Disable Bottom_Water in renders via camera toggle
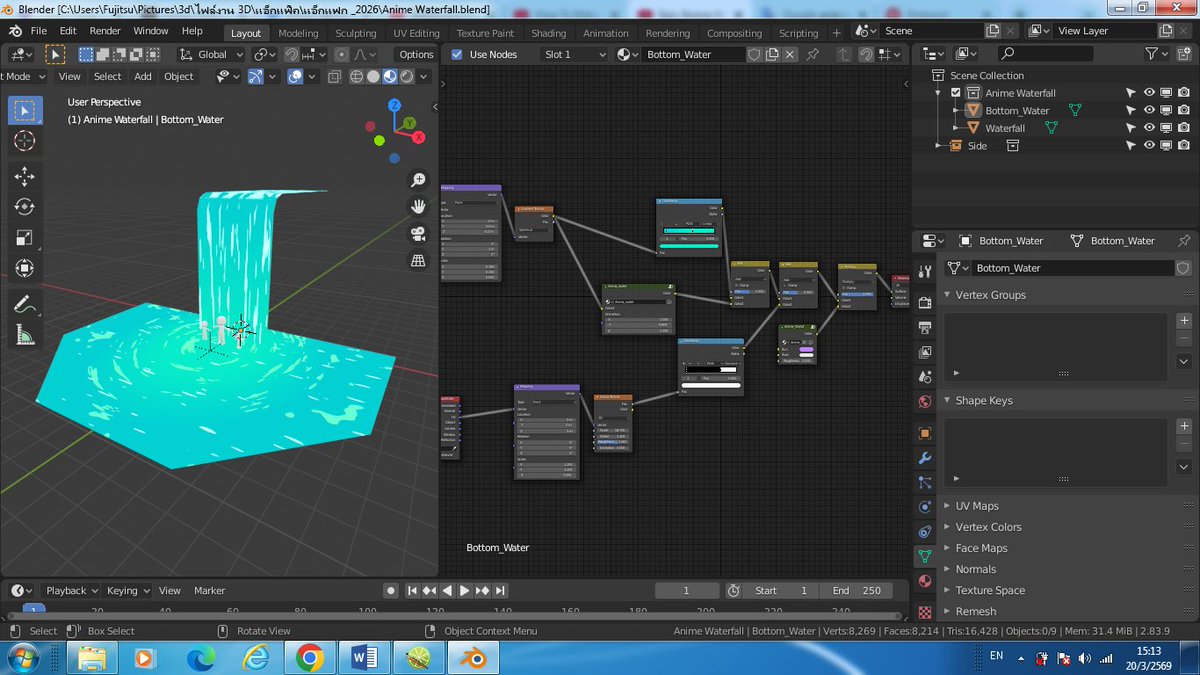 point(1184,110)
